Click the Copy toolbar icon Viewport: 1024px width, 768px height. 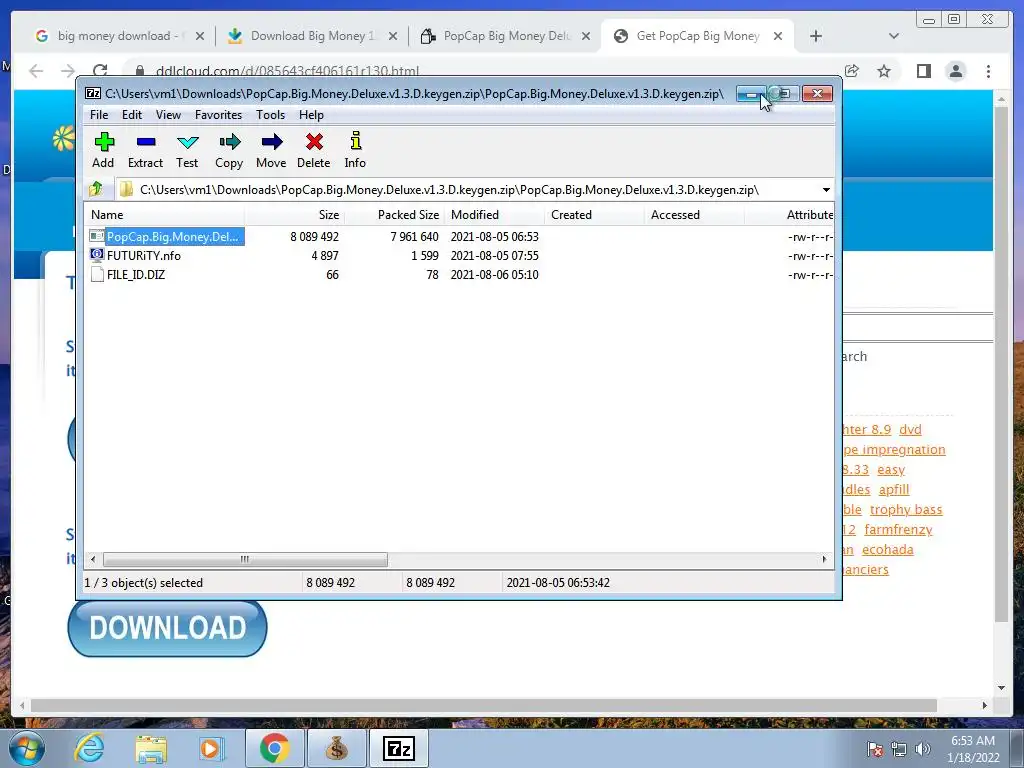[x=229, y=150]
